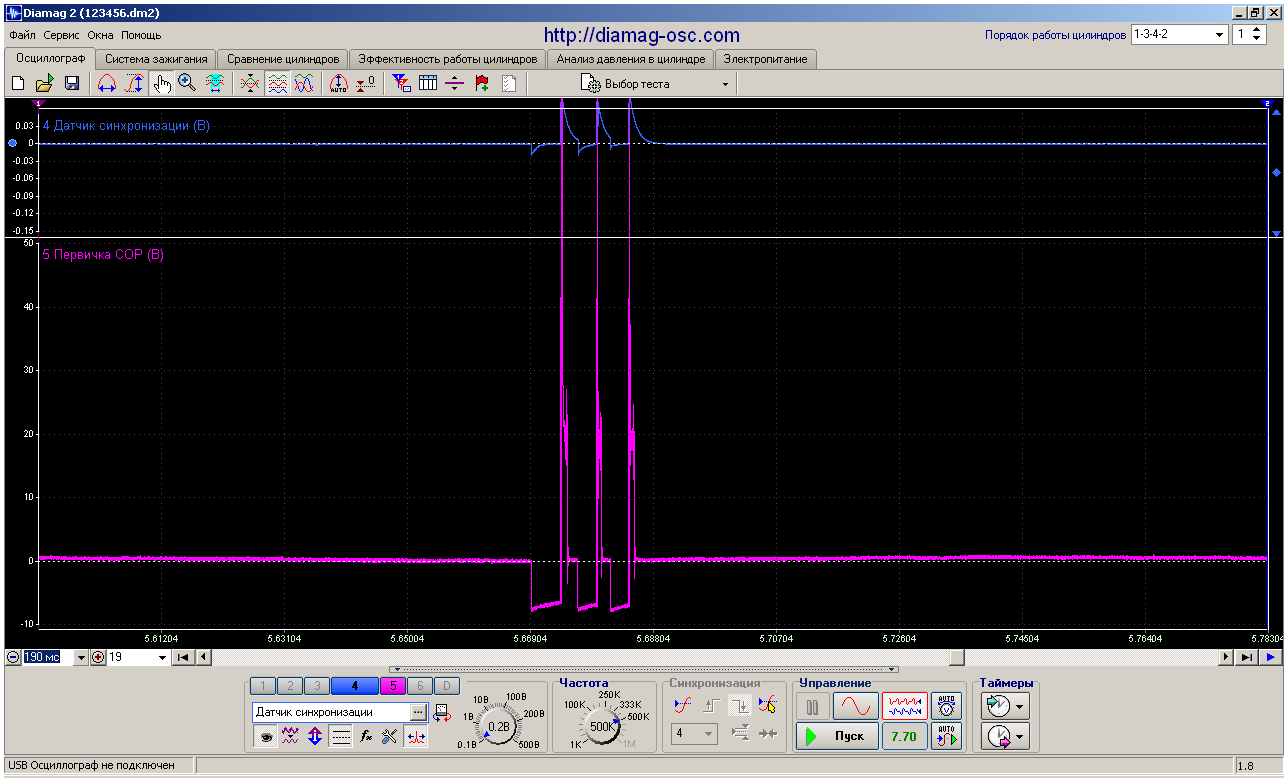This screenshot has height=778, width=1288.
Task: Click the horizontal stretch arc icon
Action: [x=107, y=84]
